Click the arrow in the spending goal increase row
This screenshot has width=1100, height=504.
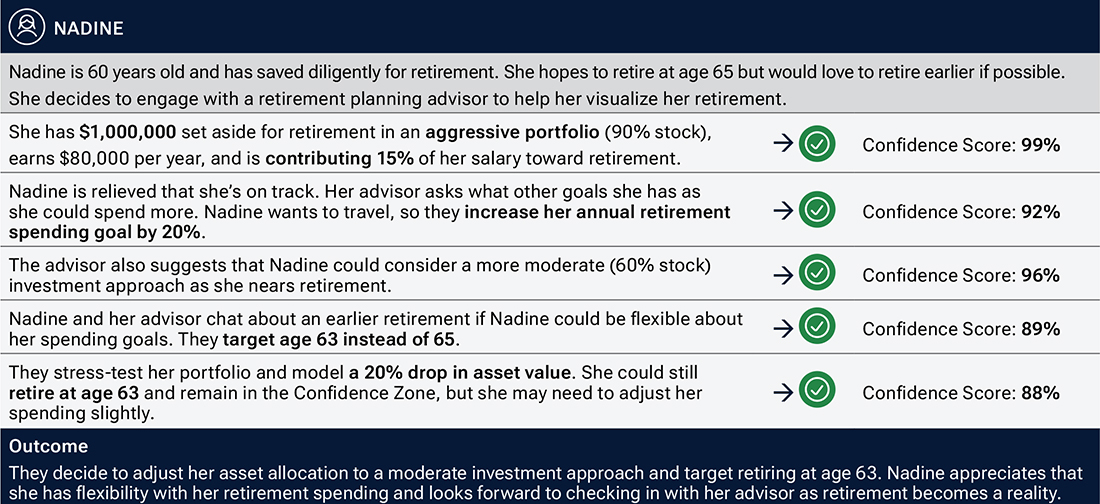pyautogui.click(x=782, y=212)
